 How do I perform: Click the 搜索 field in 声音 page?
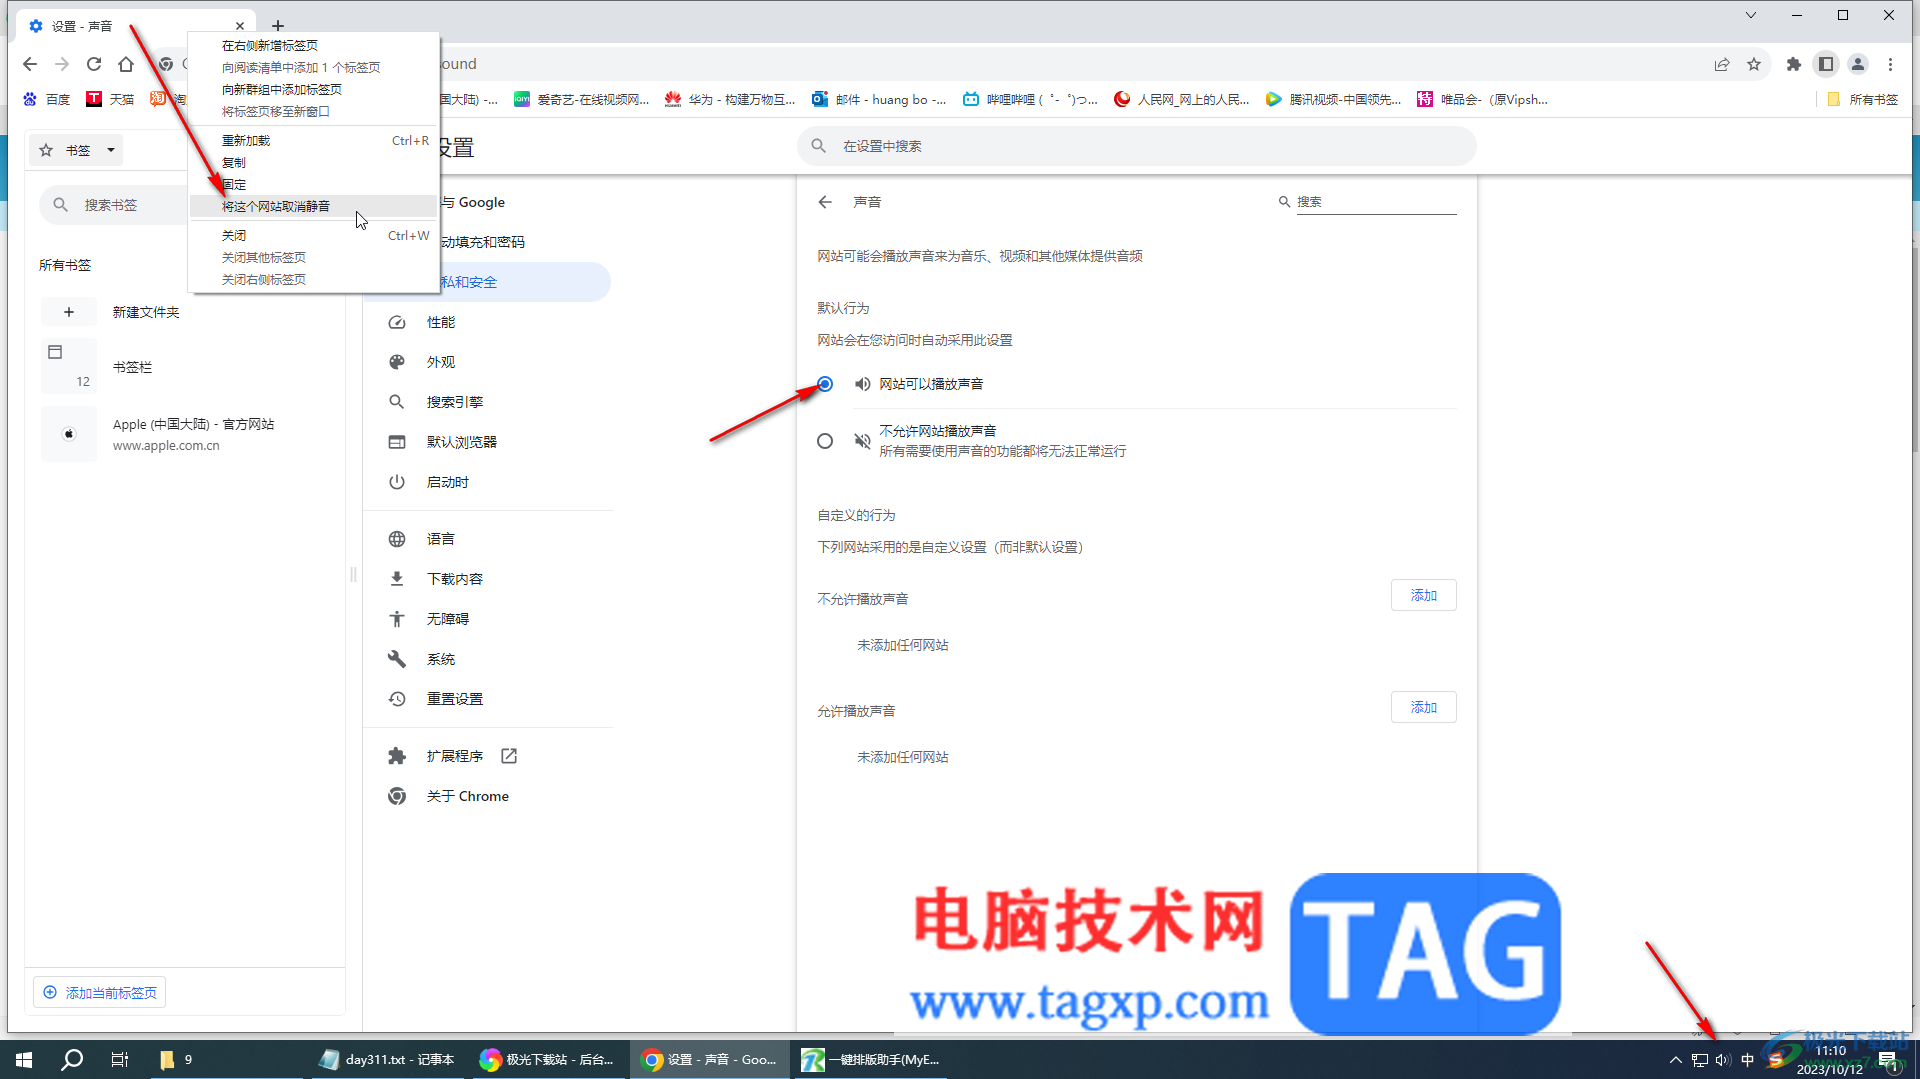point(1375,202)
